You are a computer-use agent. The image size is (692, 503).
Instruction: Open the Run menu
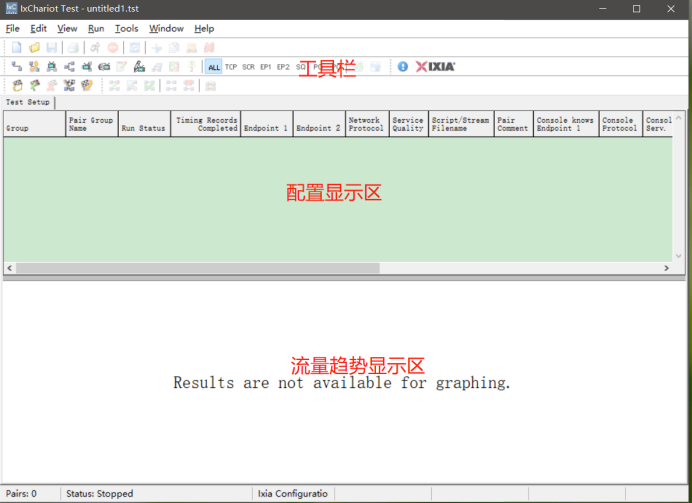click(96, 29)
